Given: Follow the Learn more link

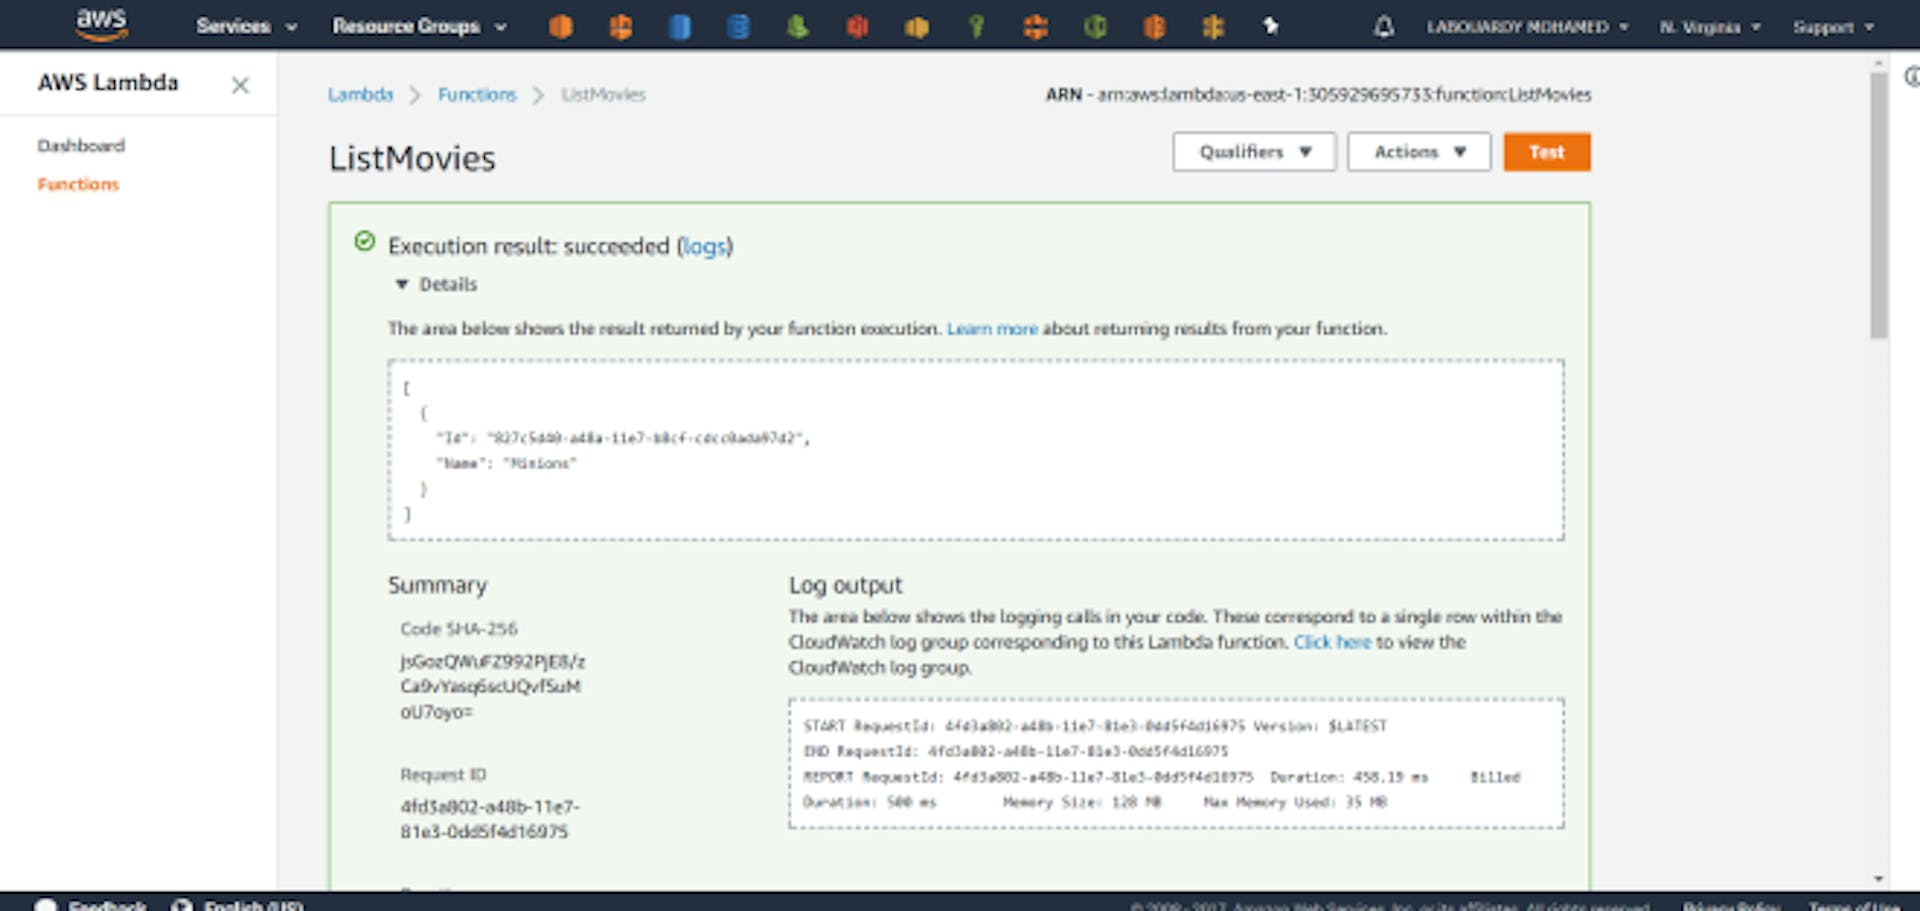Looking at the screenshot, I should point(992,328).
